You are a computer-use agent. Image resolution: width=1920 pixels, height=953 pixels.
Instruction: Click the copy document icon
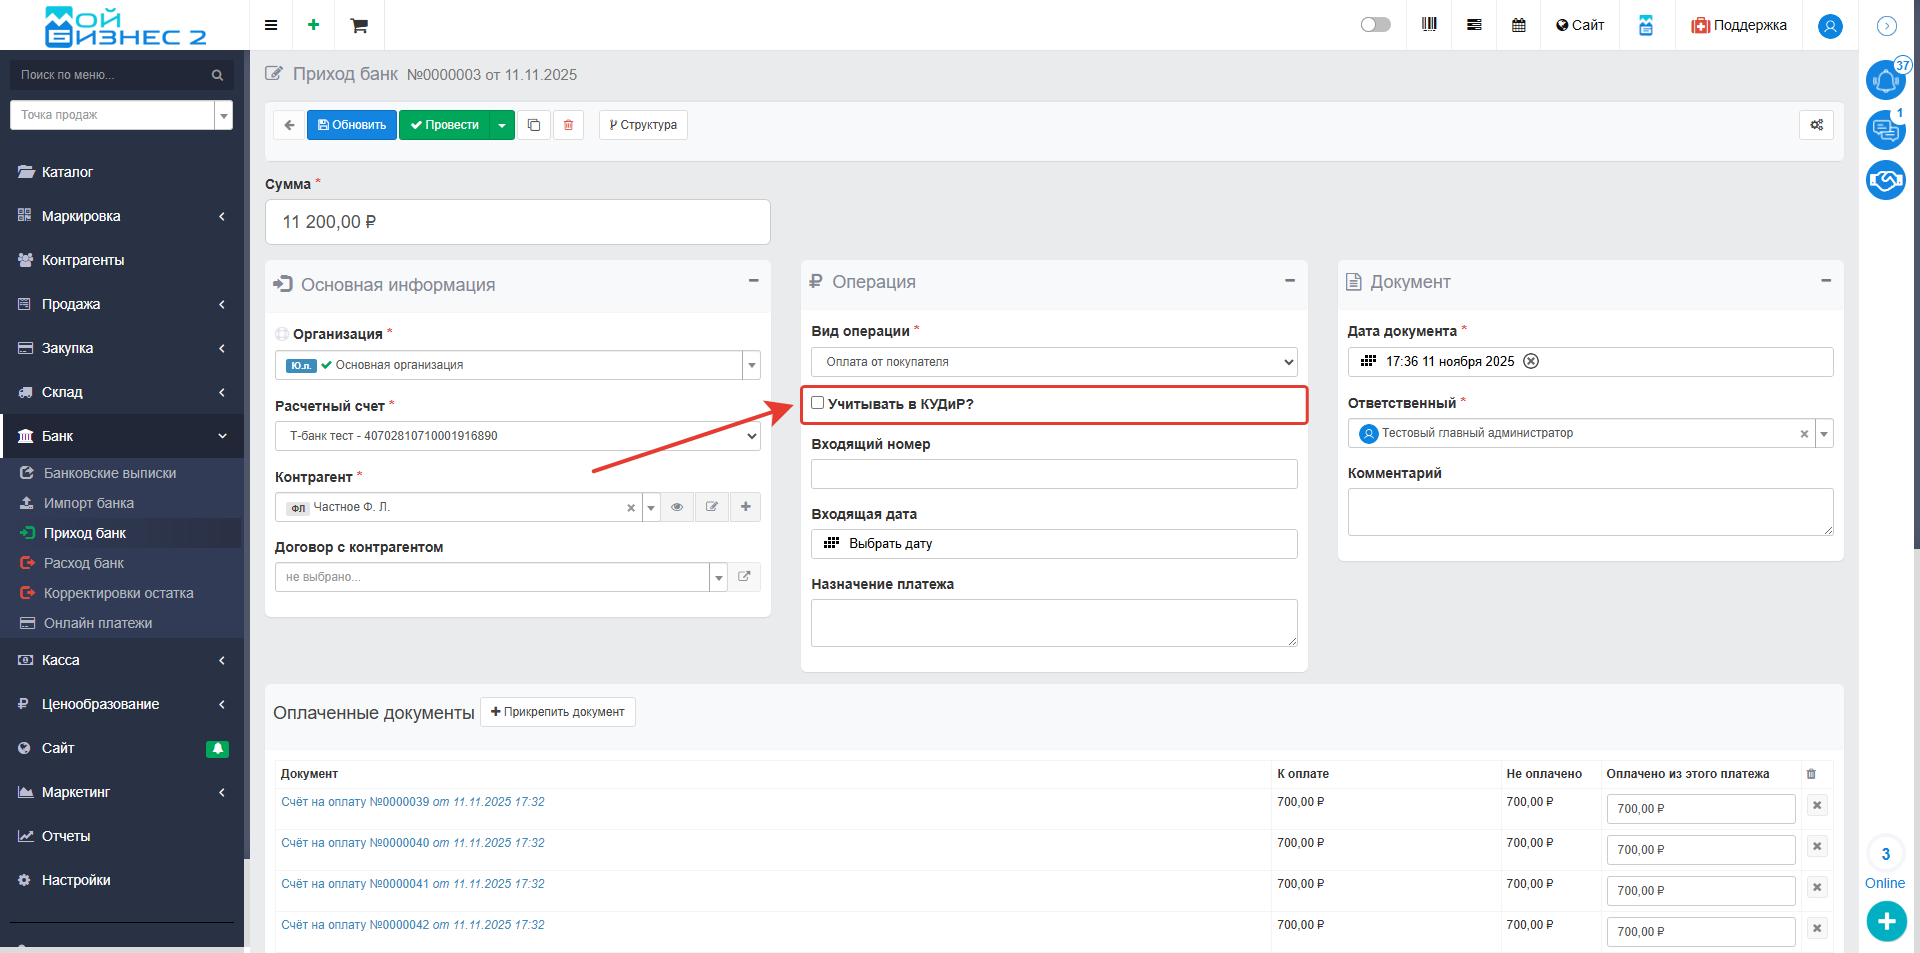coord(534,125)
